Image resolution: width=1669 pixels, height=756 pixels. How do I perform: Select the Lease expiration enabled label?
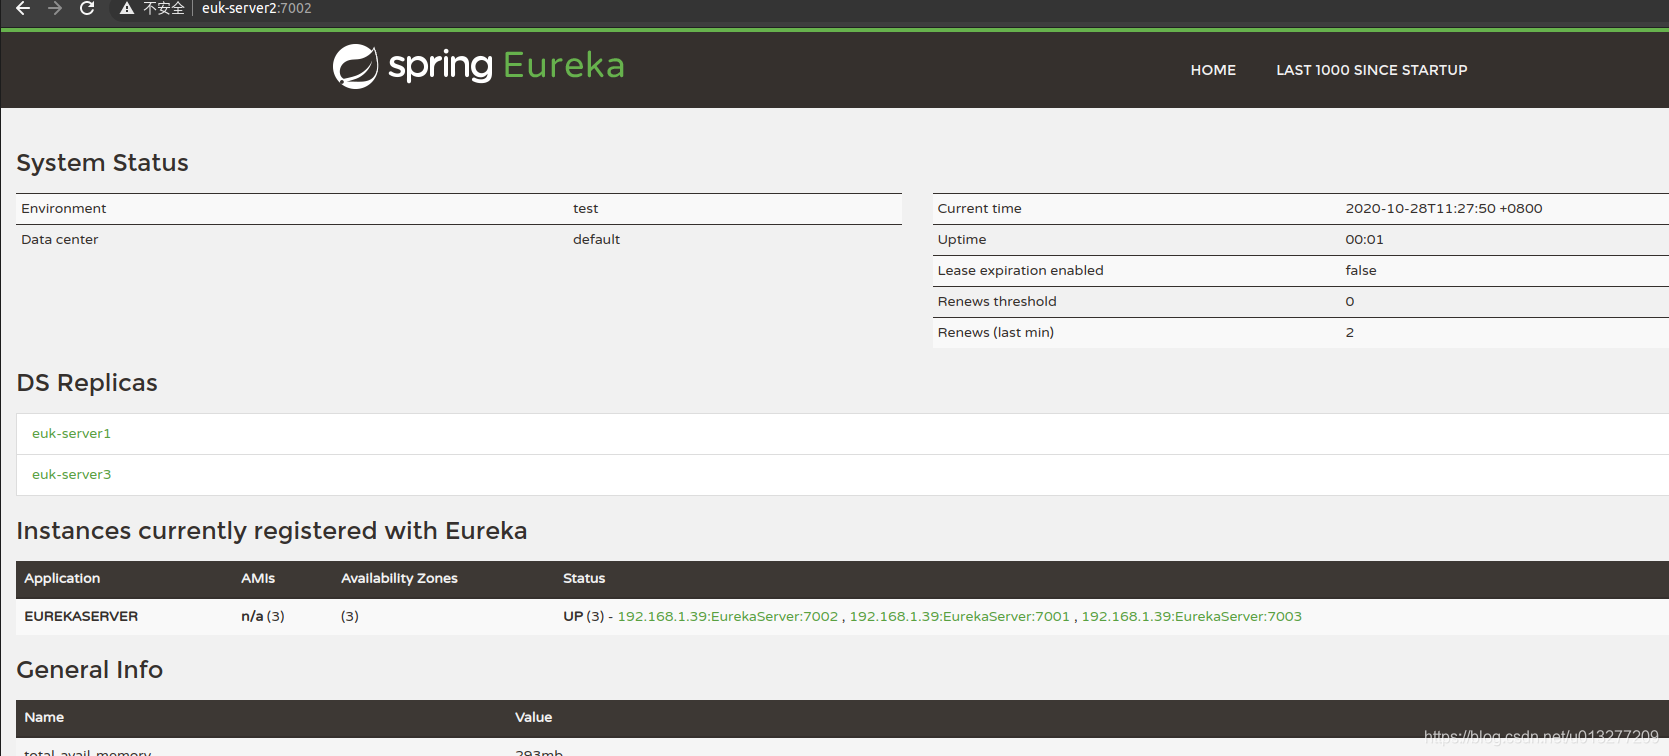coord(1020,270)
